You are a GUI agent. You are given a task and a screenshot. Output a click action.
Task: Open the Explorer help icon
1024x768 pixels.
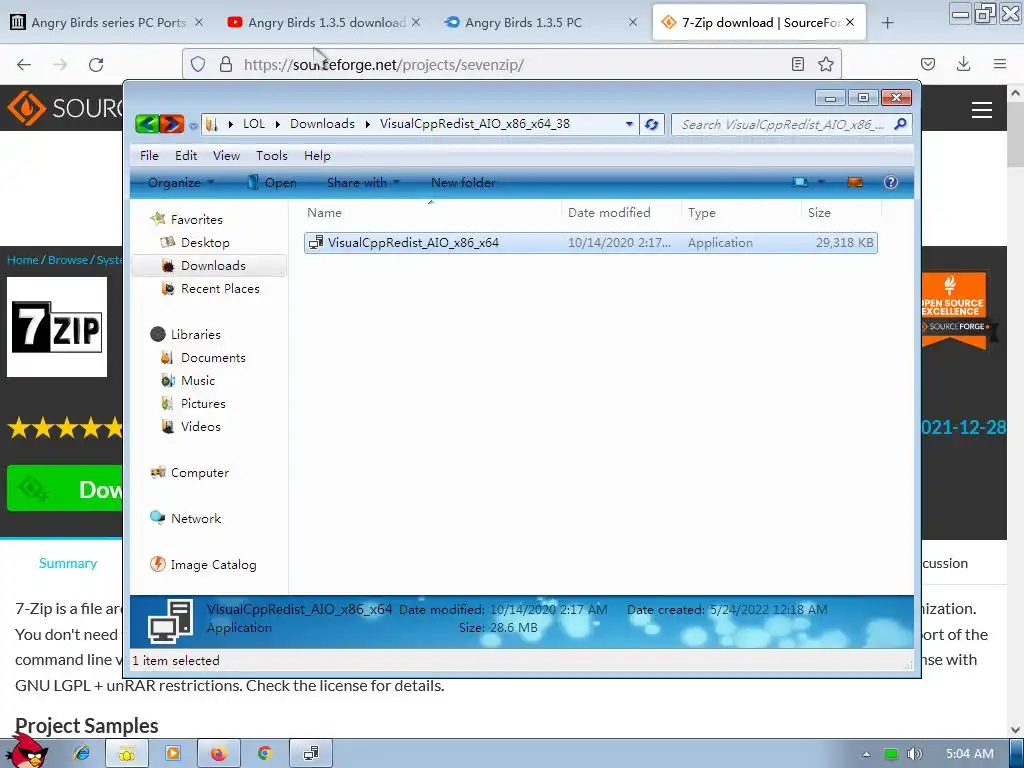click(x=891, y=182)
